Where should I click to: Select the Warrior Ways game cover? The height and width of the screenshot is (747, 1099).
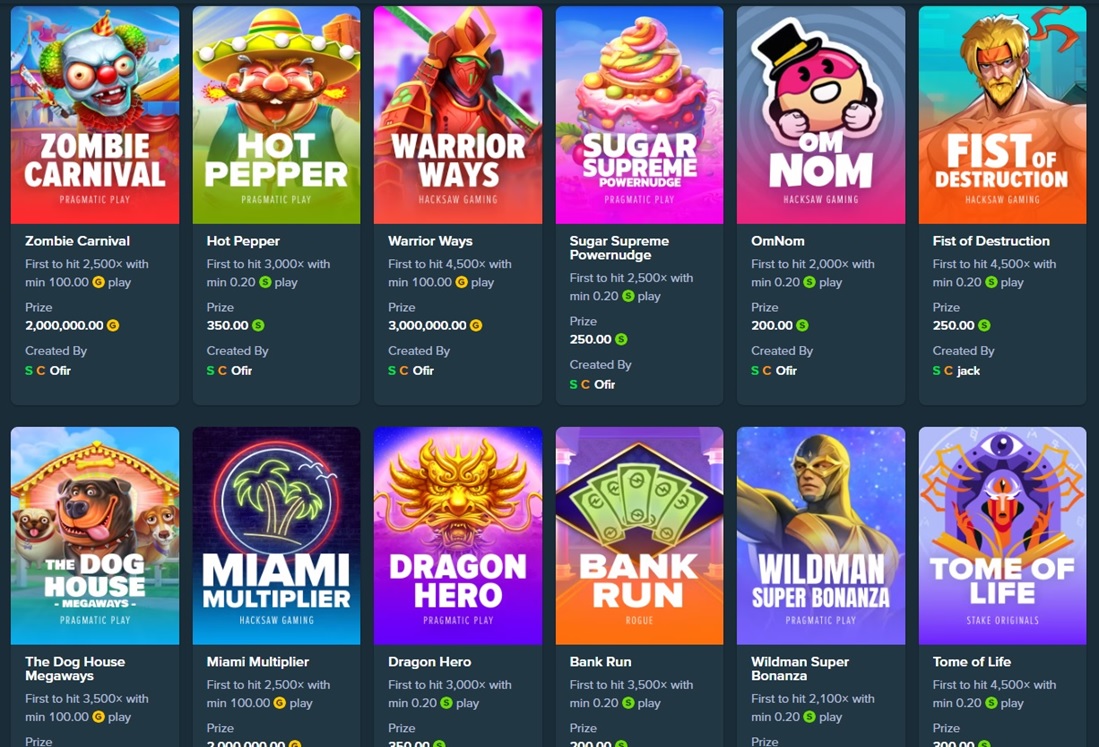(458, 115)
